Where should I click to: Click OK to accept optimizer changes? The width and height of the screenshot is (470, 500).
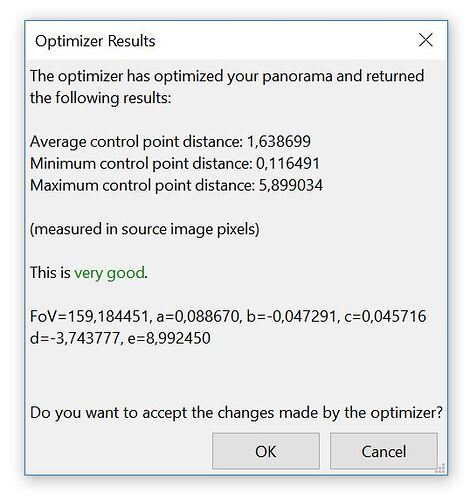[266, 451]
